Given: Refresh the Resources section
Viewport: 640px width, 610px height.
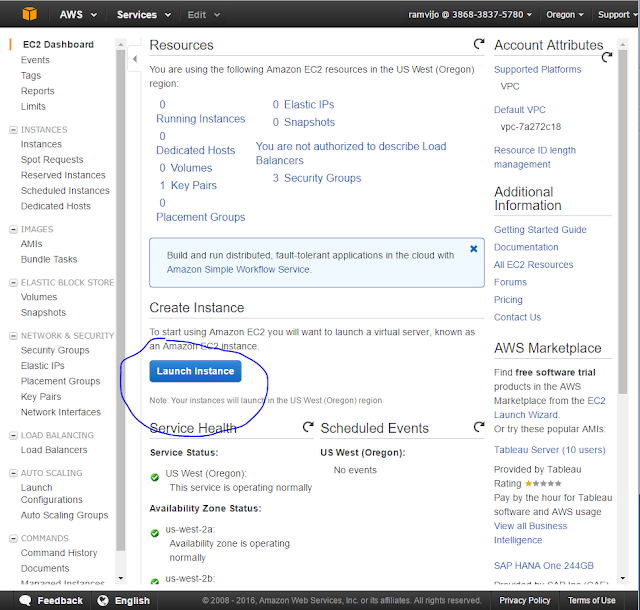Looking at the screenshot, I should pos(479,43).
